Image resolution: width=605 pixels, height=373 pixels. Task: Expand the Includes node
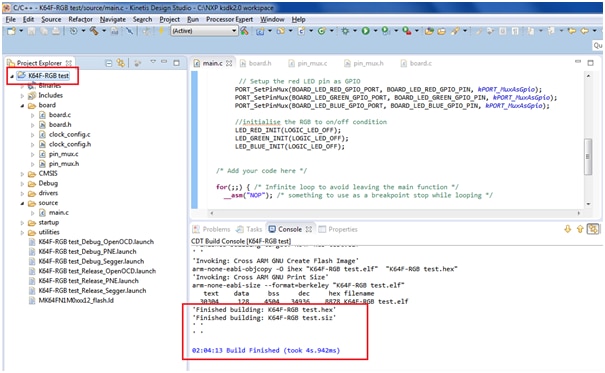22,96
